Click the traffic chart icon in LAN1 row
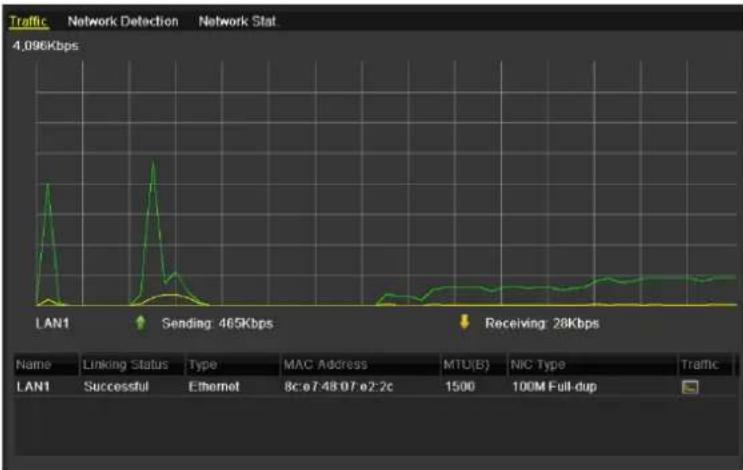The width and height of the screenshot is (743, 470). (690, 387)
